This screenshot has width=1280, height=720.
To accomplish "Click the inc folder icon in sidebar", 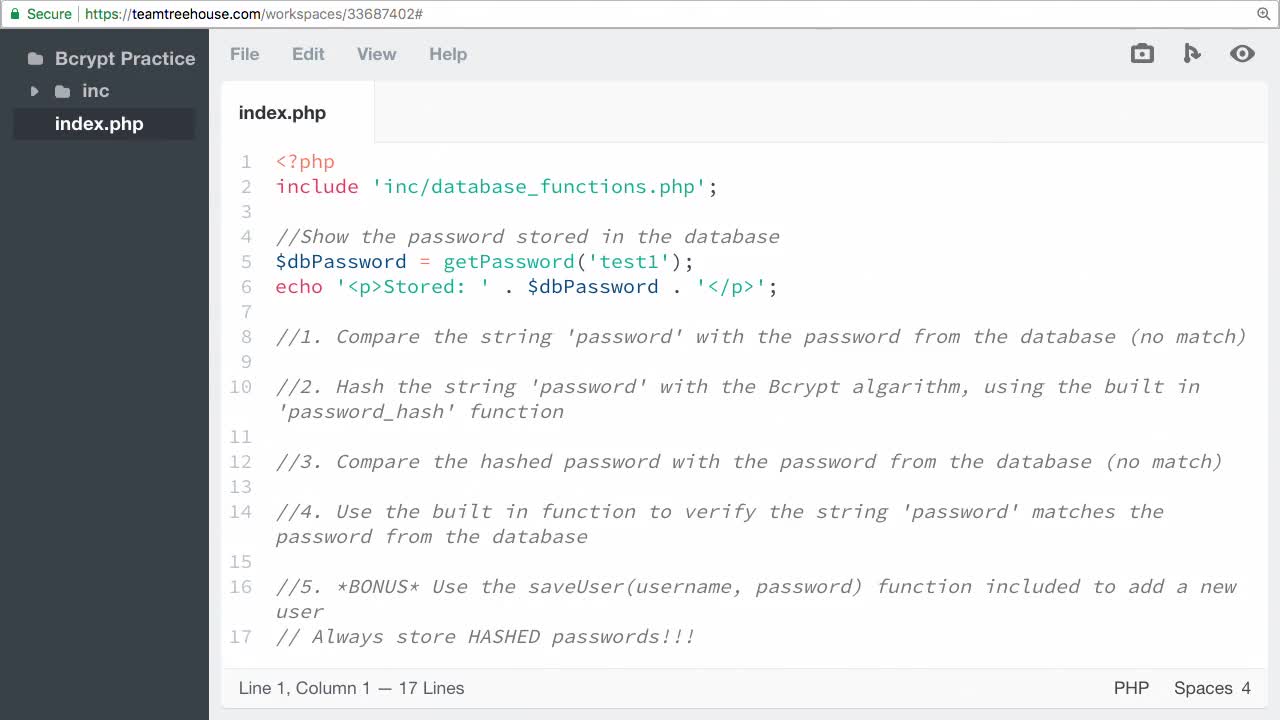I will (x=62, y=91).
